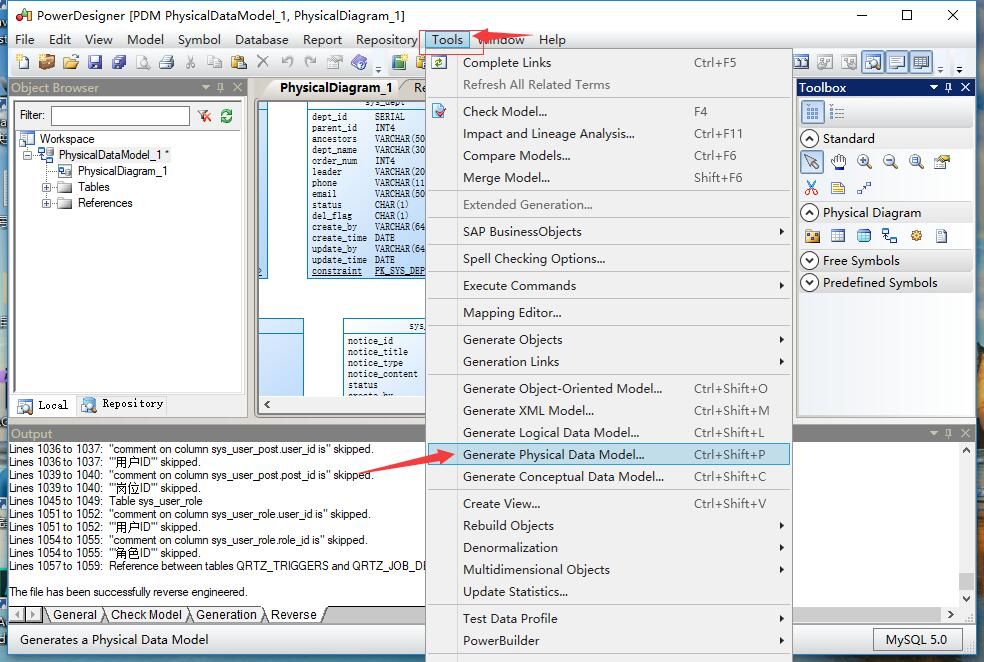Viewport: 984px width, 662px height.
Task: Click the New Model toolbar icon
Action: click(x=23, y=61)
